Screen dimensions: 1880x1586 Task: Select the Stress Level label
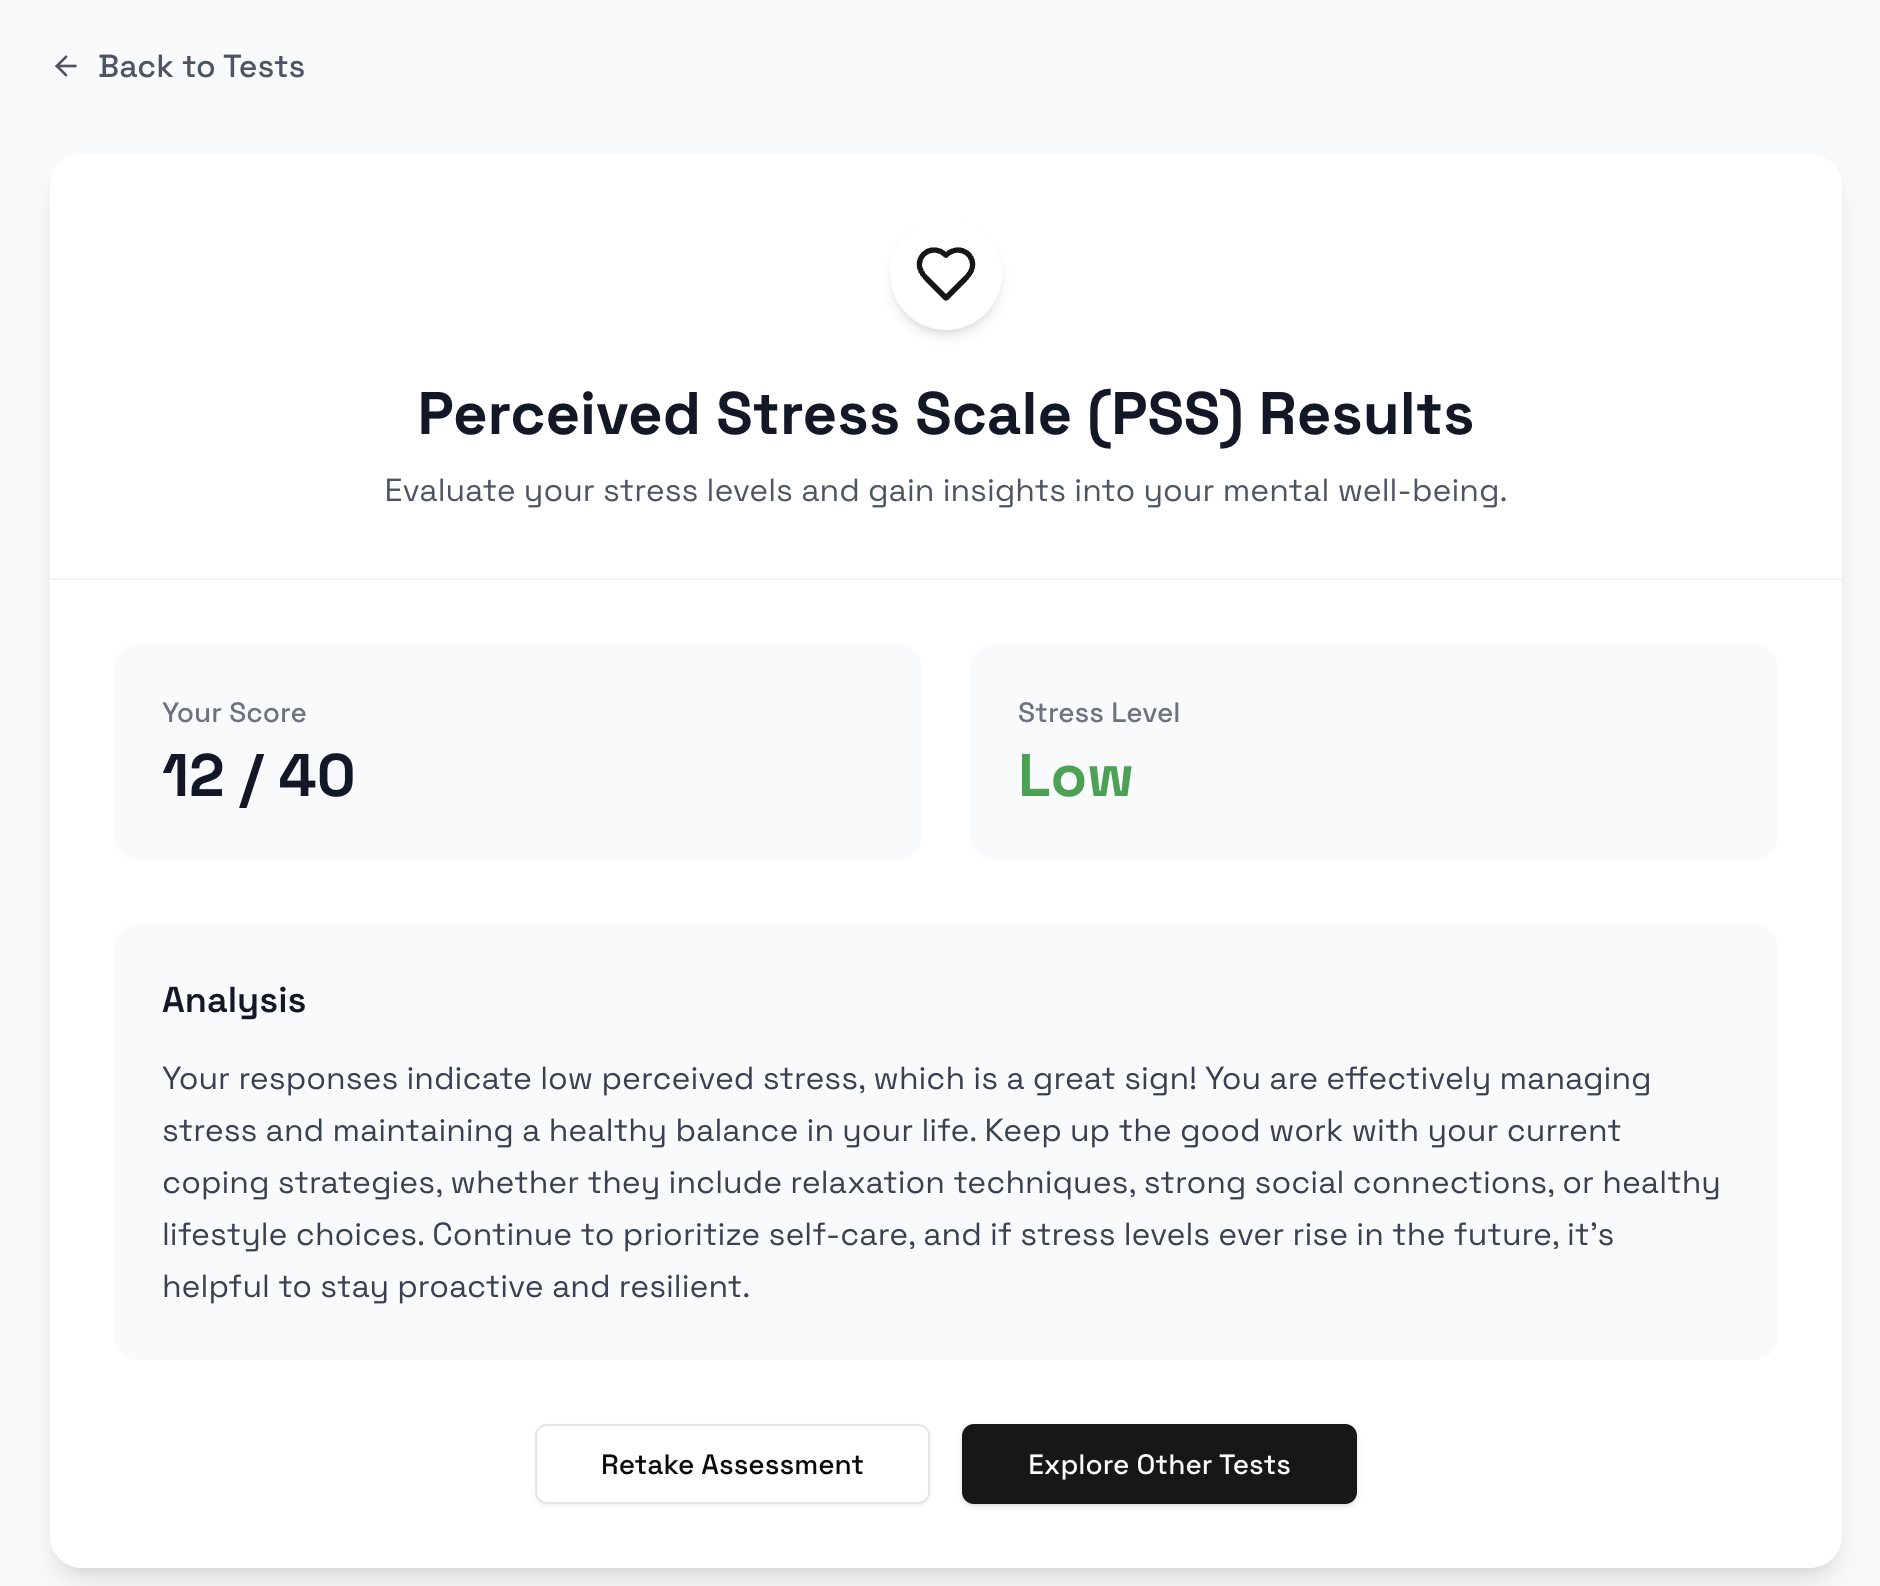point(1098,713)
